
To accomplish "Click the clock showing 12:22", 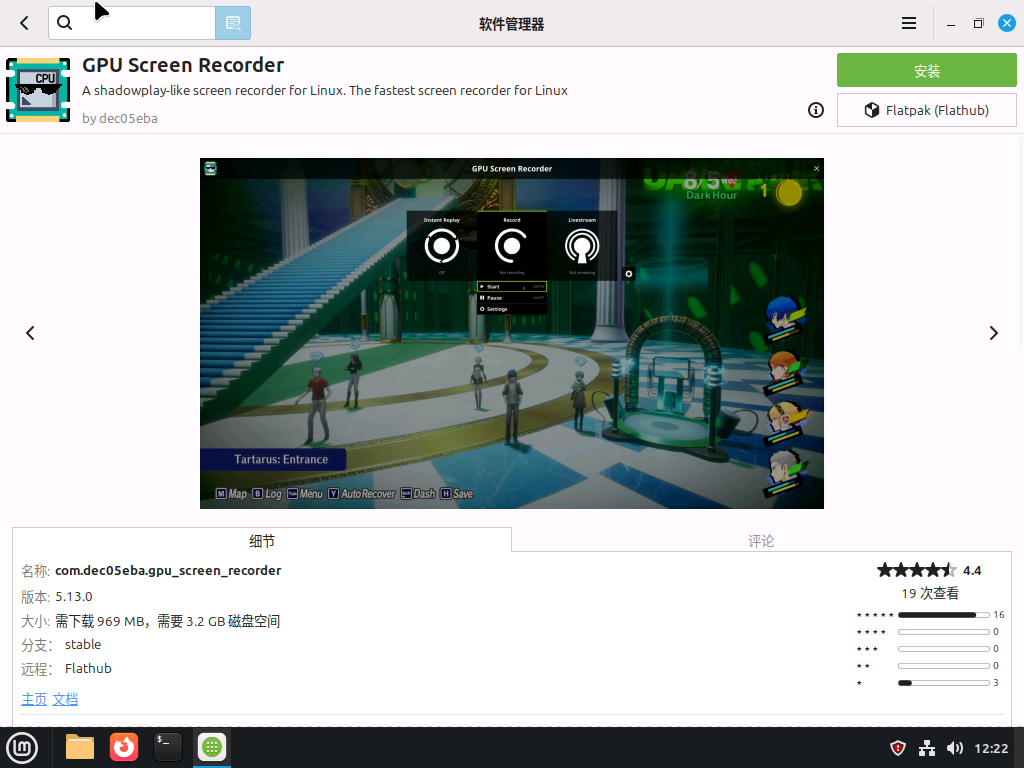I will (x=991, y=748).
